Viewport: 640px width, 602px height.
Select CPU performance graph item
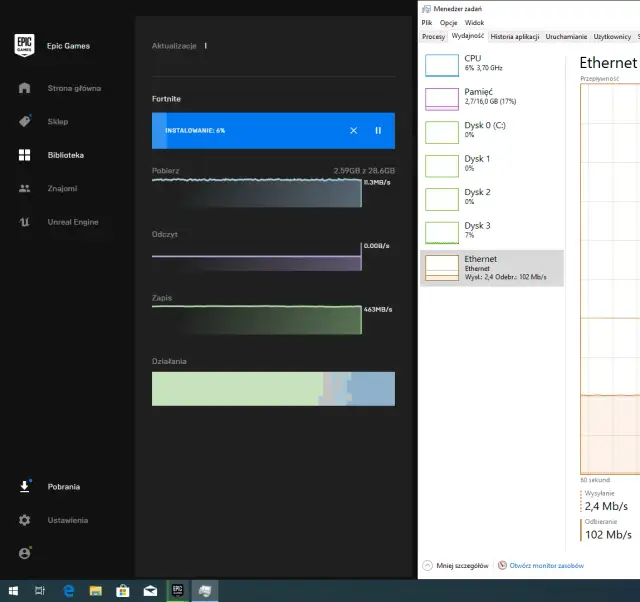click(492, 64)
